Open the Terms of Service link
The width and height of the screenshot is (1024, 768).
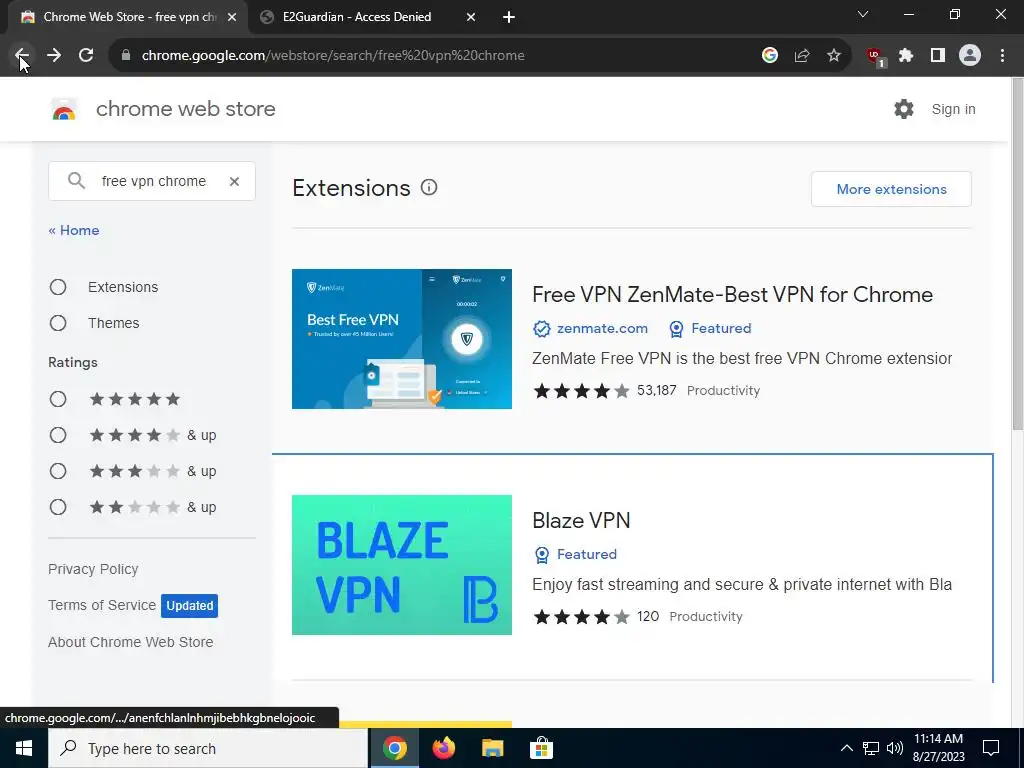tap(102, 605)
